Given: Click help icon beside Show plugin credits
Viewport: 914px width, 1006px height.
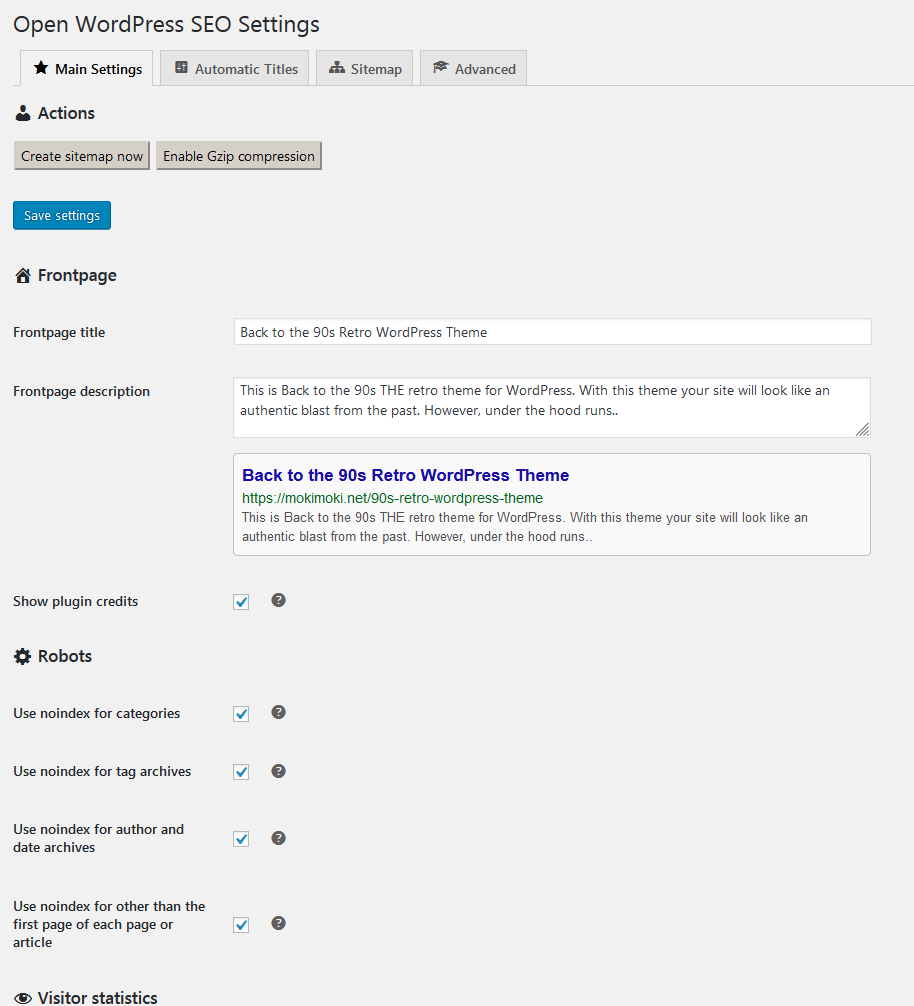Looking at the screenshot, I should 279,600.
